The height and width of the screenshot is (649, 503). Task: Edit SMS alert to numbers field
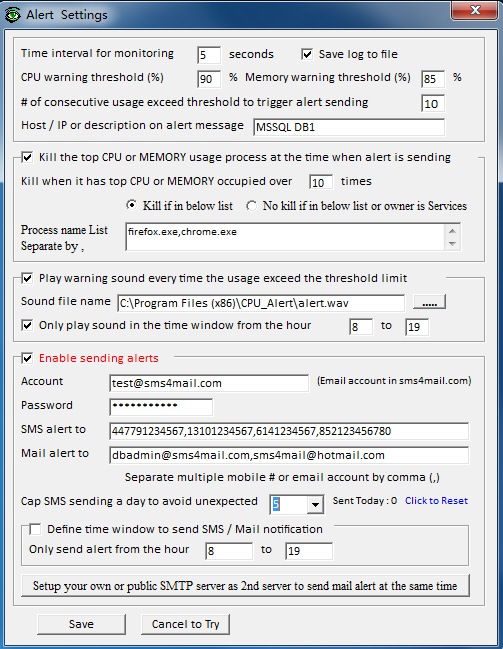pos(289,431)
